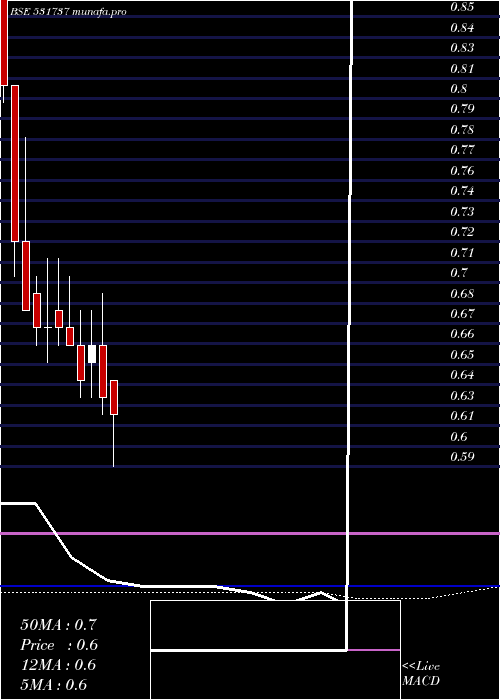Click the Price : 0.6 readout

(59, 645)
